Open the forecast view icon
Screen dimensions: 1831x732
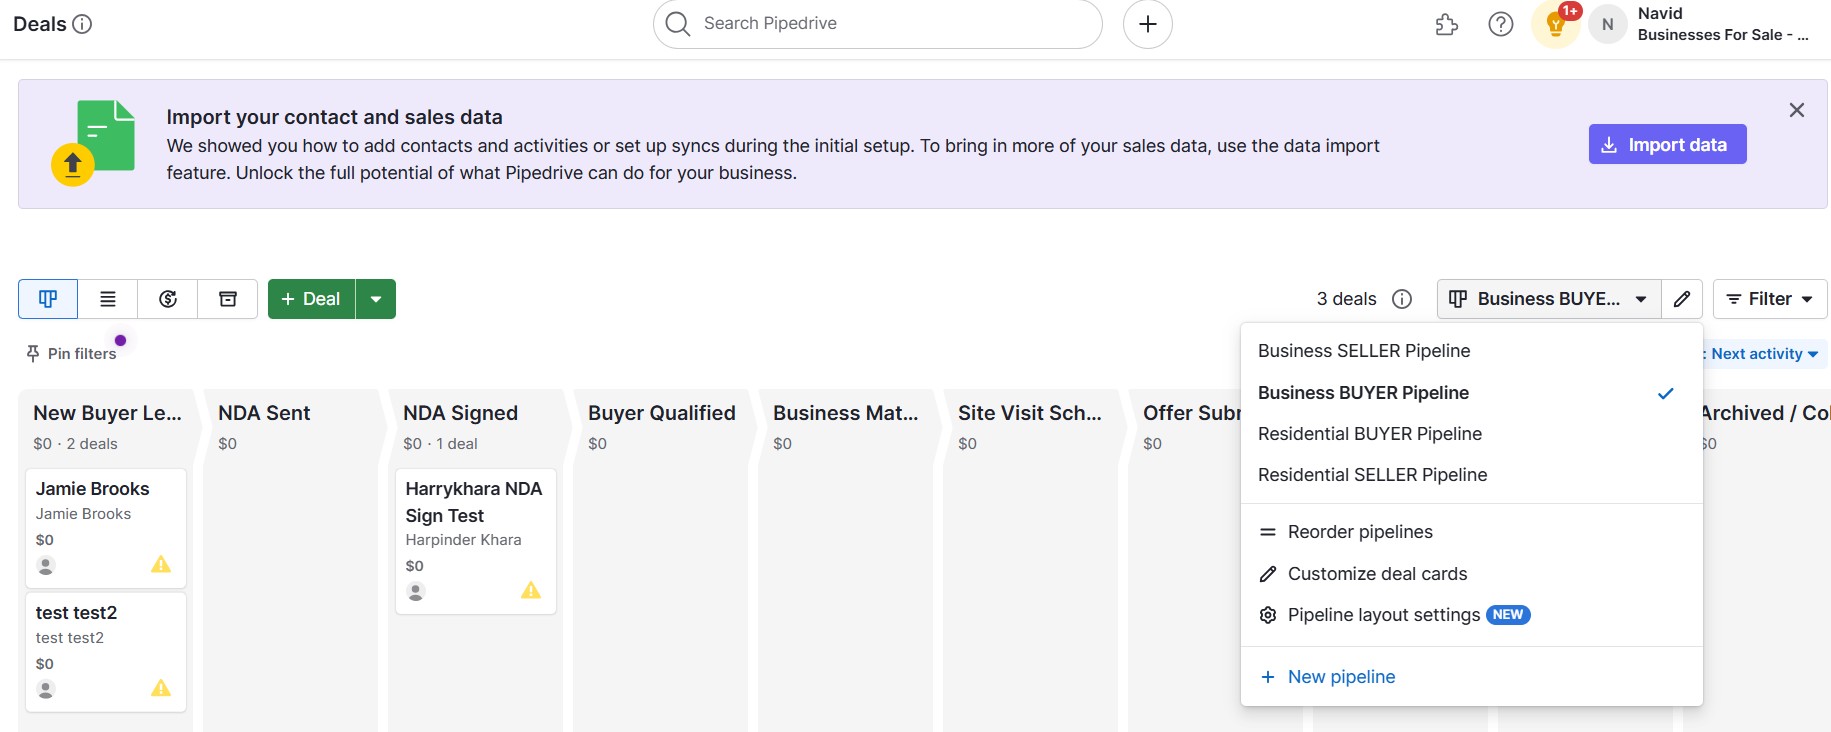pyautogui.click(x=168, y=299)
